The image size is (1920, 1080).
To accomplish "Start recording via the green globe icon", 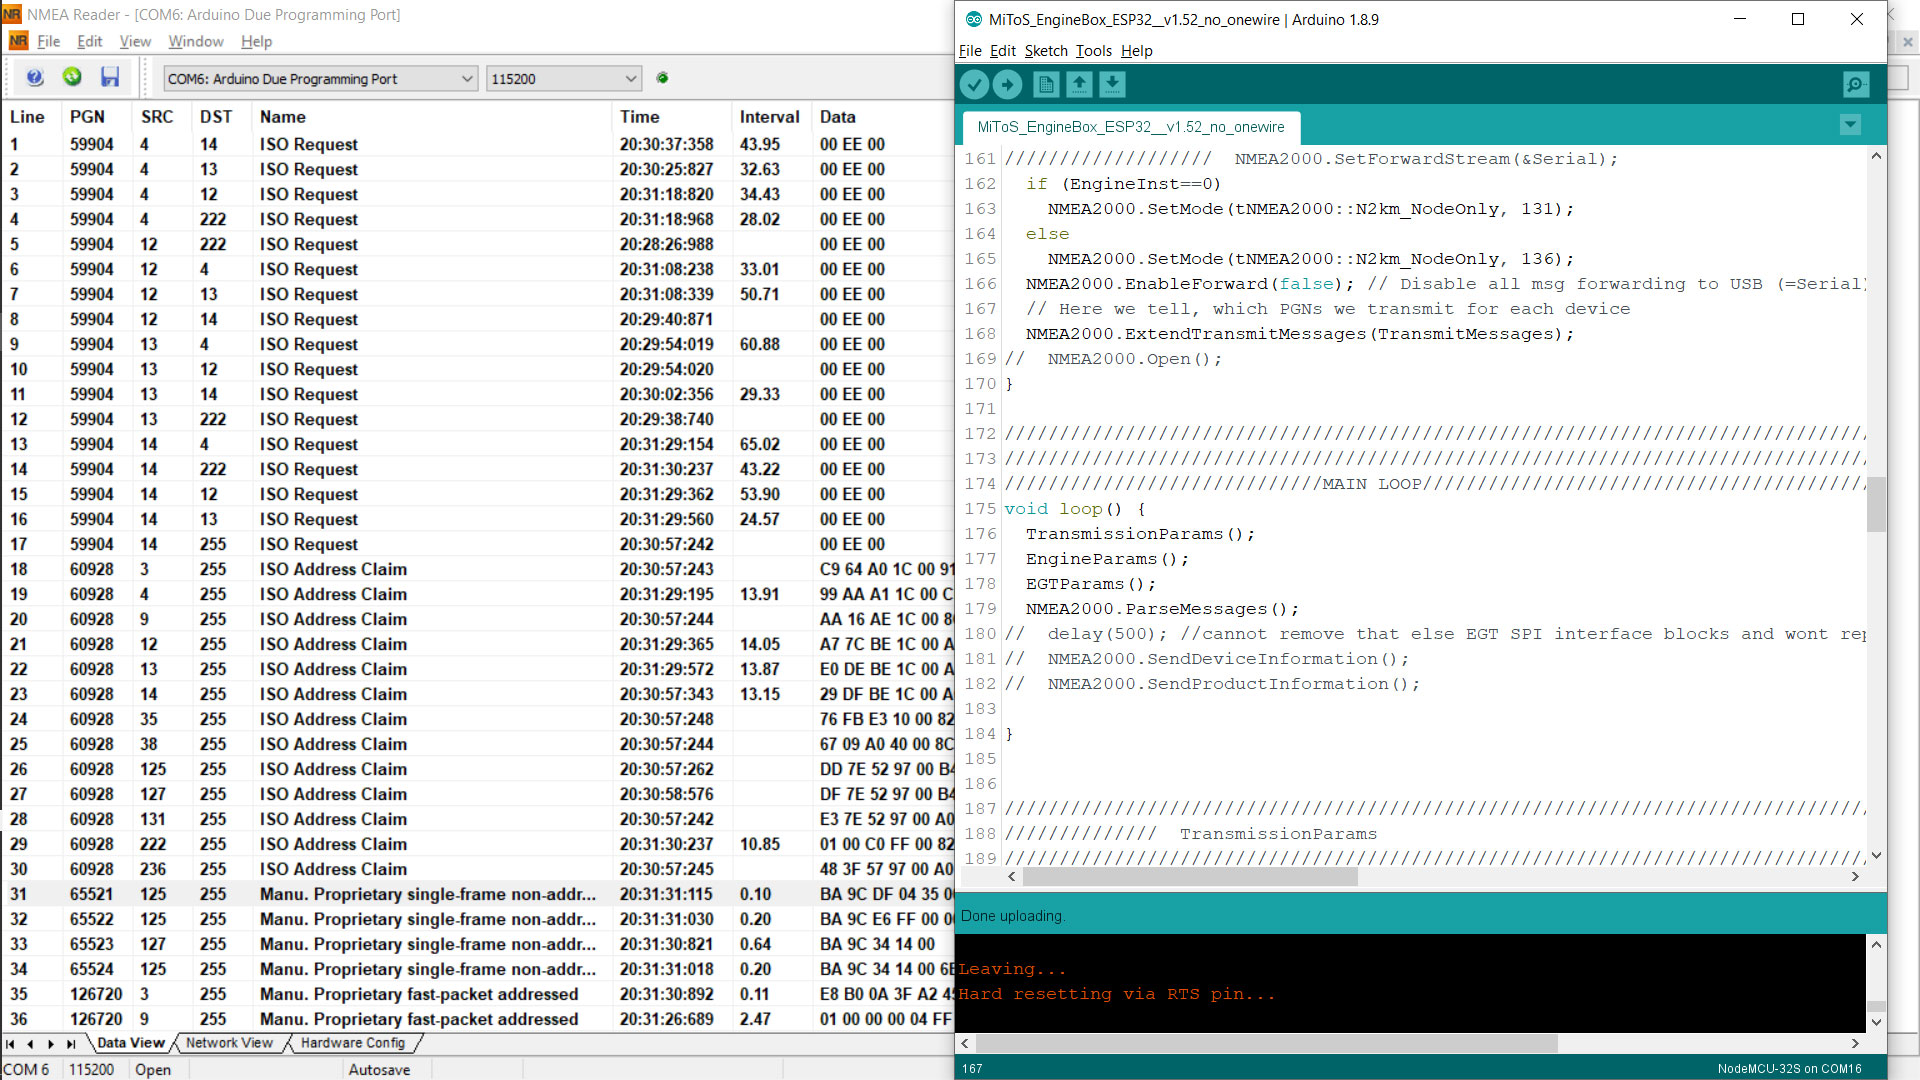I will click(x=71, y=77).
